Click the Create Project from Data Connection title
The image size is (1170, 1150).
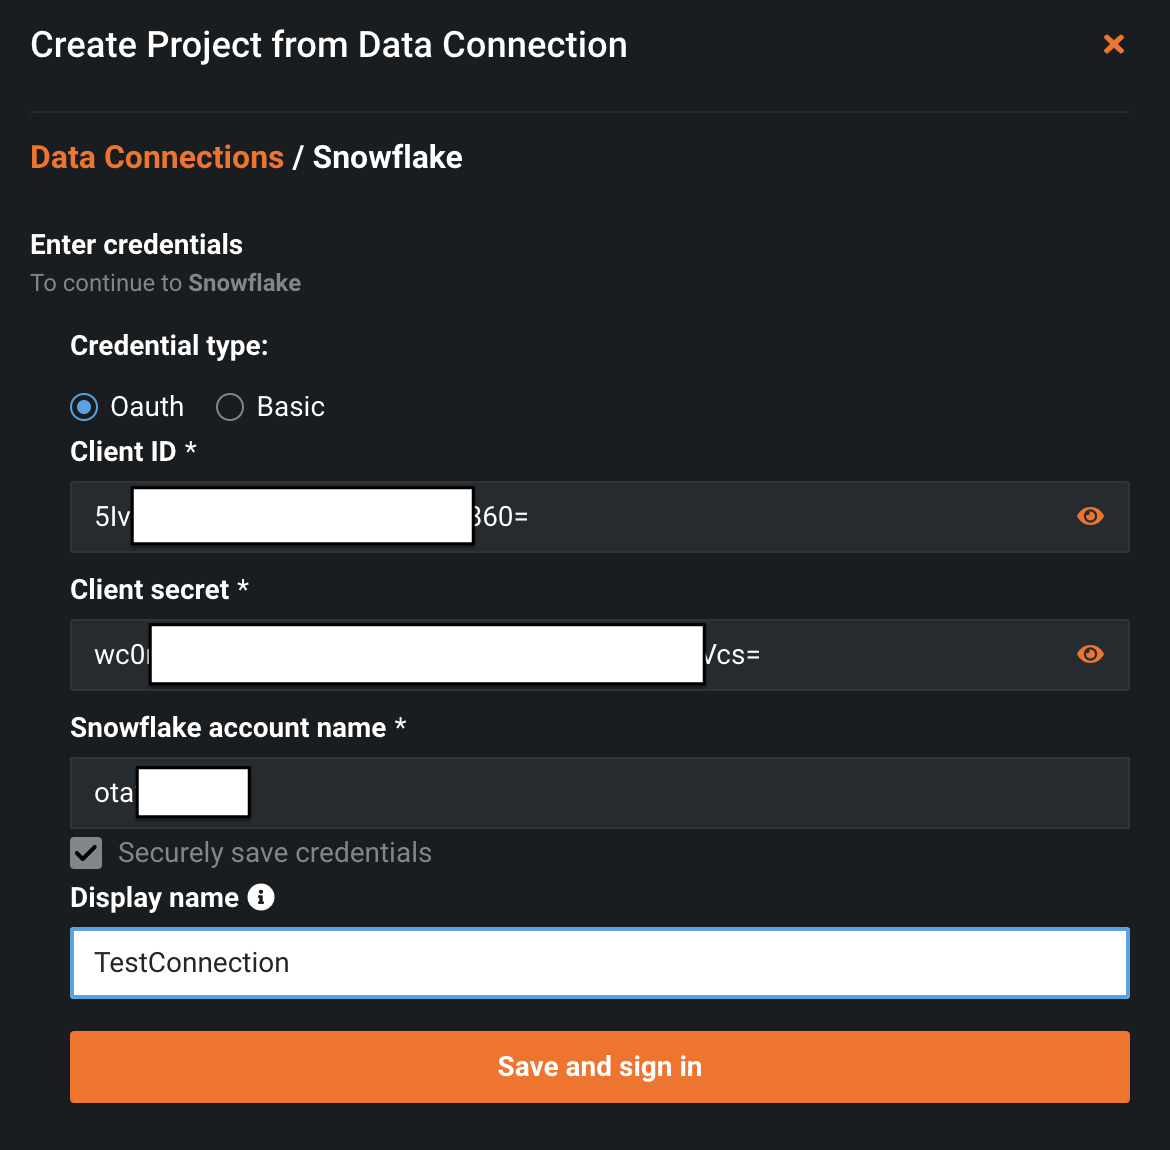pyautogui.click(x=329, y=44)
